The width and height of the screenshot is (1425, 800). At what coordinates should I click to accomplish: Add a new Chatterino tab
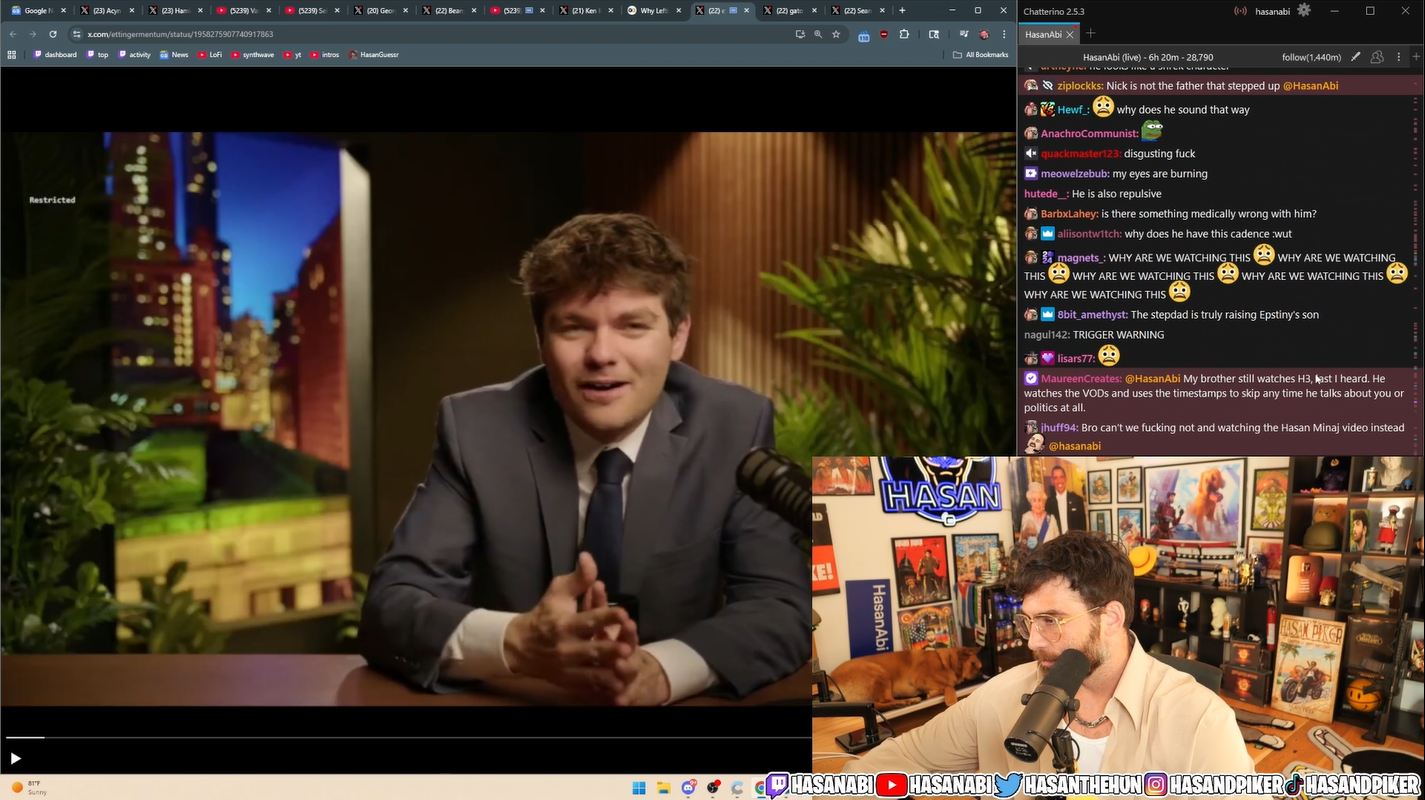[1091, 33]
